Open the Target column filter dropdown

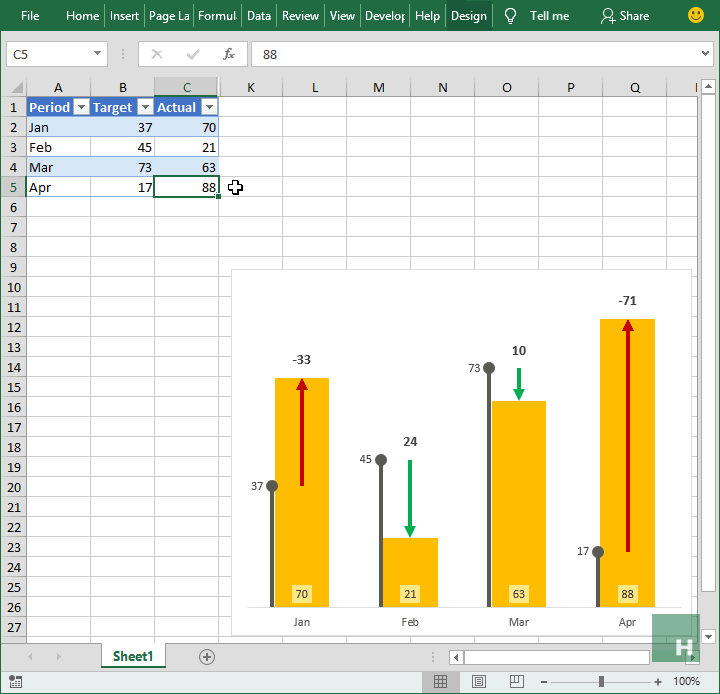pos(145,107)
